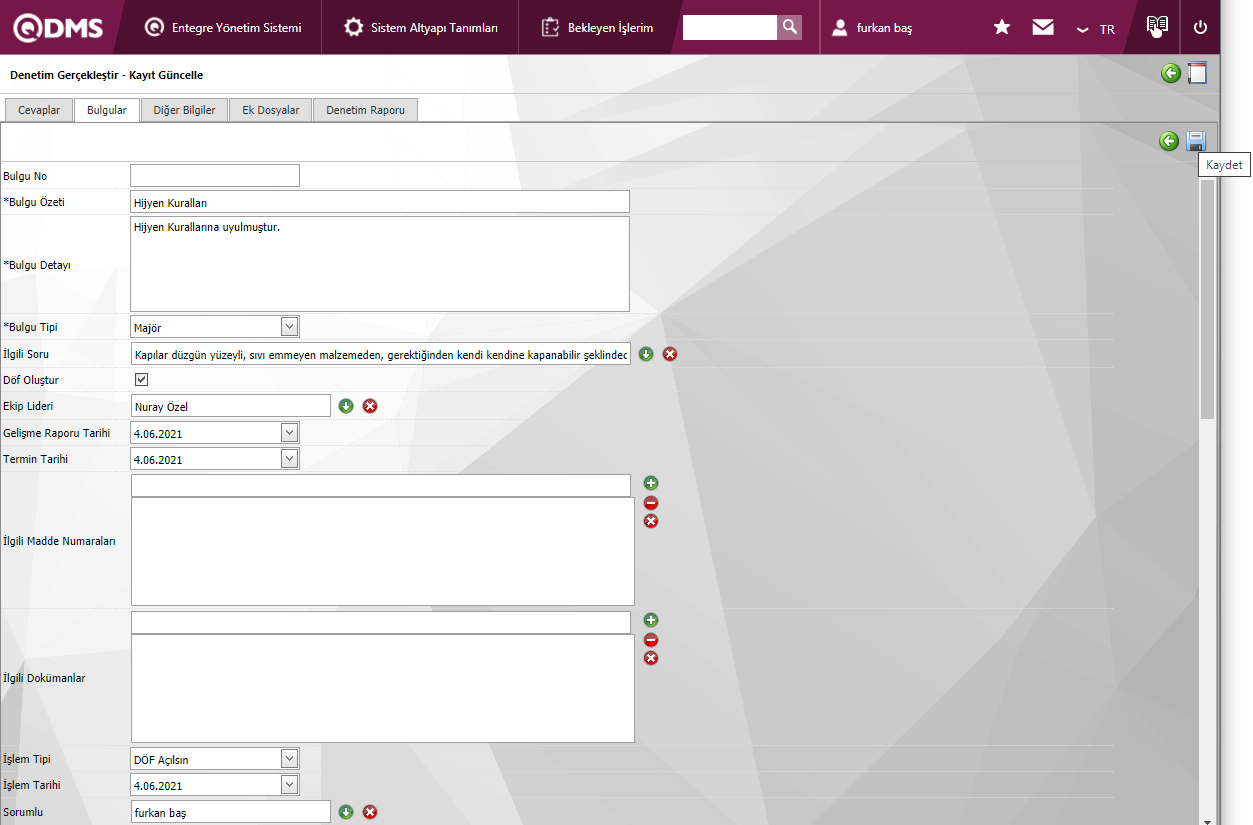Click the İlgili Madde Numaraları list box
1253x825 pixels.
[x=383, y=551]
